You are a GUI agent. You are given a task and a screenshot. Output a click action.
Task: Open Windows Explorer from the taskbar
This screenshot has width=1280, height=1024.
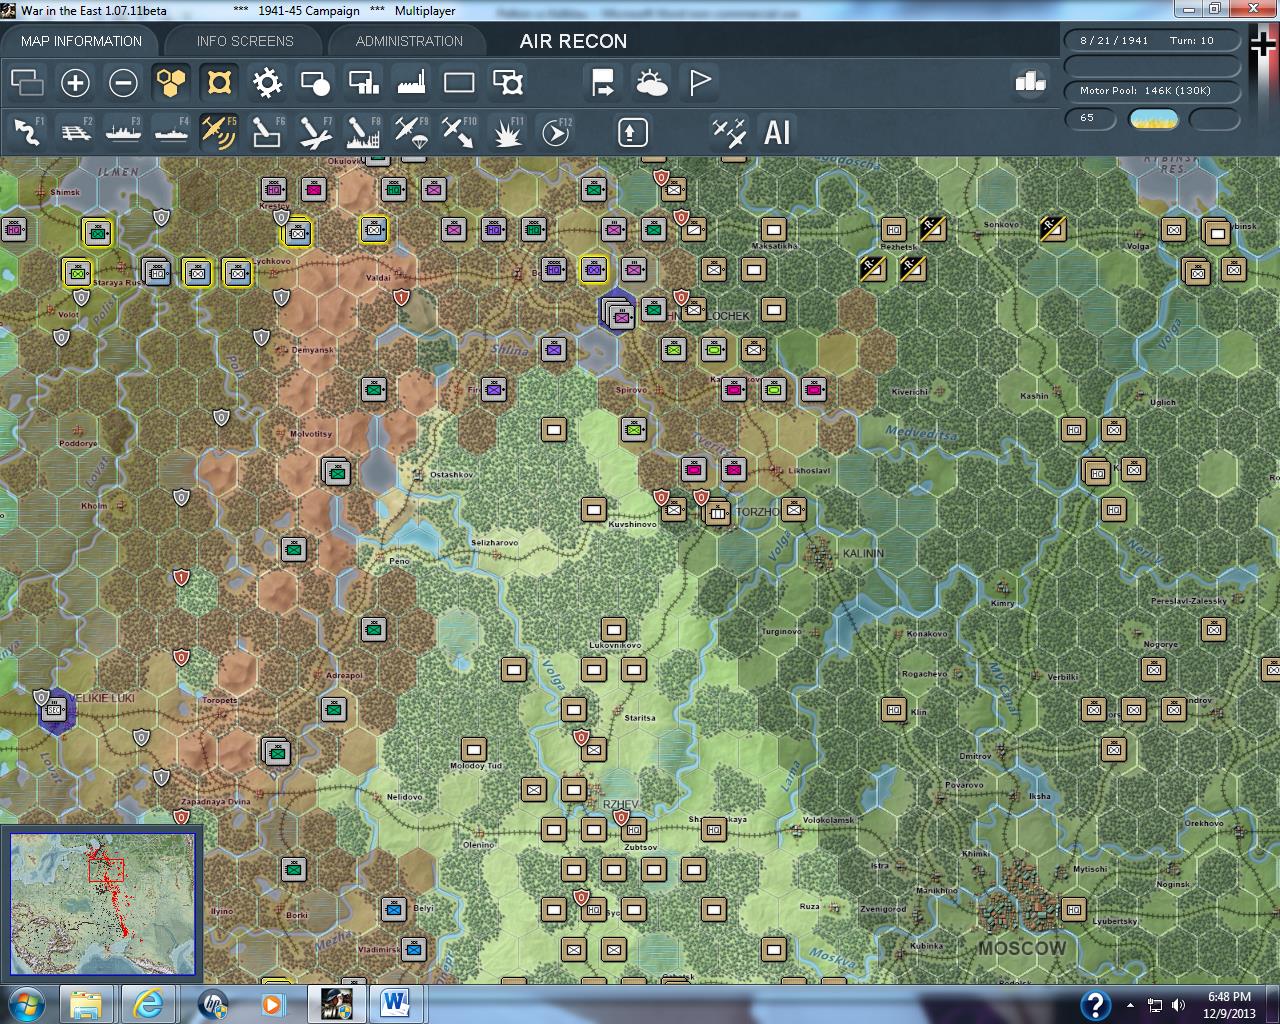pyautogui.click(x=87, y=1003)
